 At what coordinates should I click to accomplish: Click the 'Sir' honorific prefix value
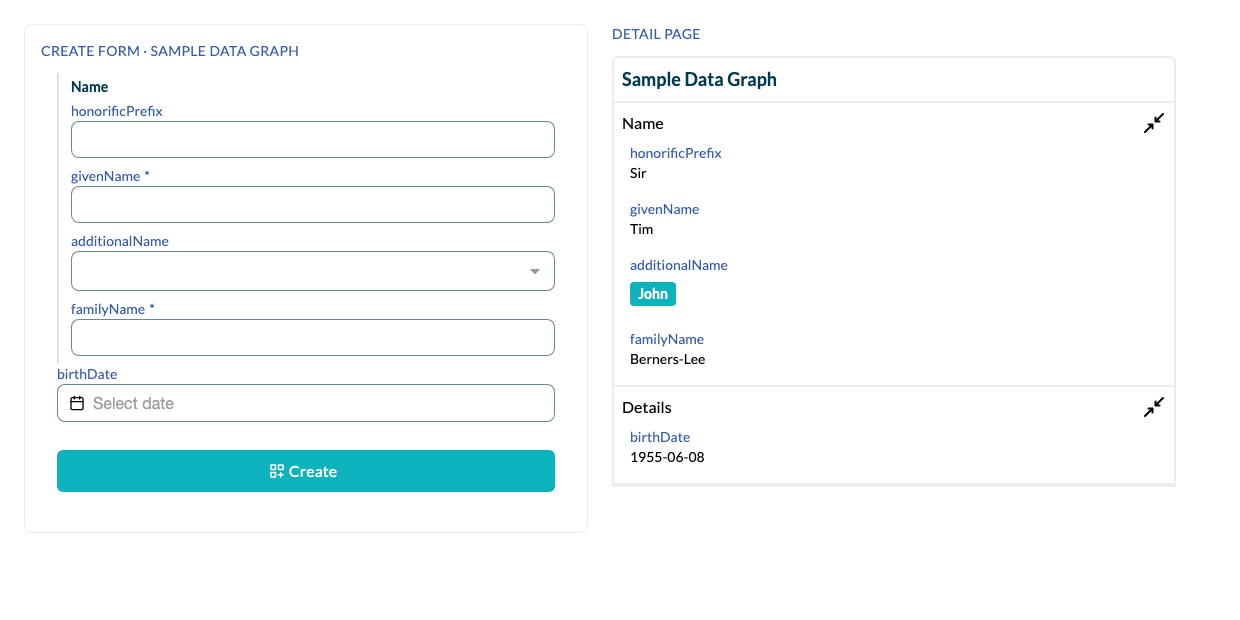point(638,173)
